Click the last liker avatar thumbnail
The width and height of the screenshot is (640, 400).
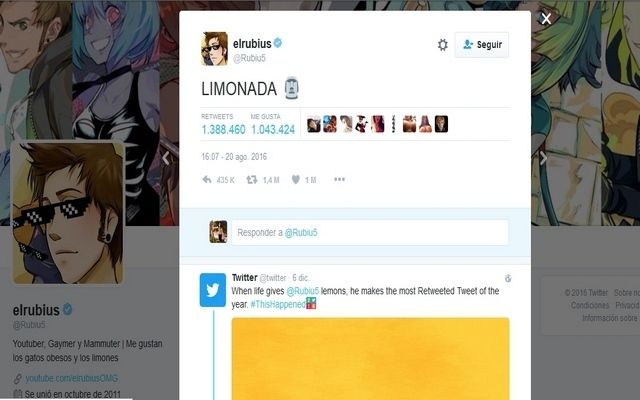tap(441, 124)
